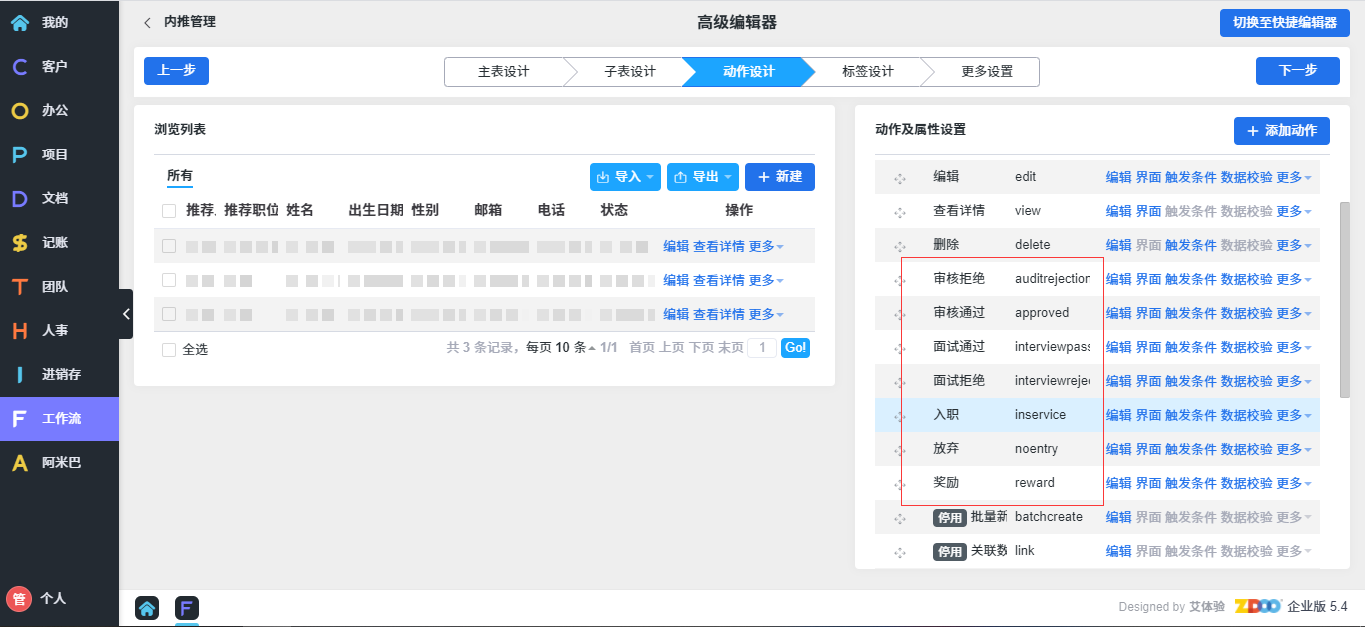Click the 添加动作 button

[x=1281, y=131]
